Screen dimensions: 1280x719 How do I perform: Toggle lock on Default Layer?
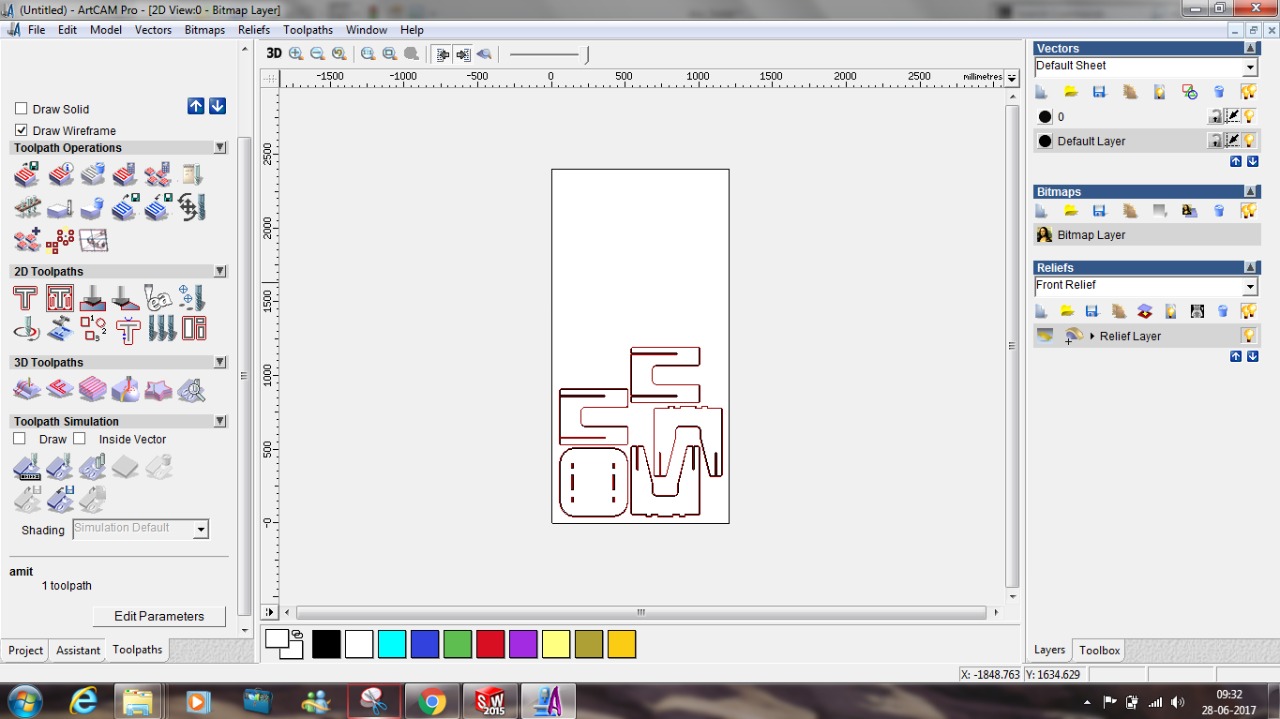point(1215,141)
